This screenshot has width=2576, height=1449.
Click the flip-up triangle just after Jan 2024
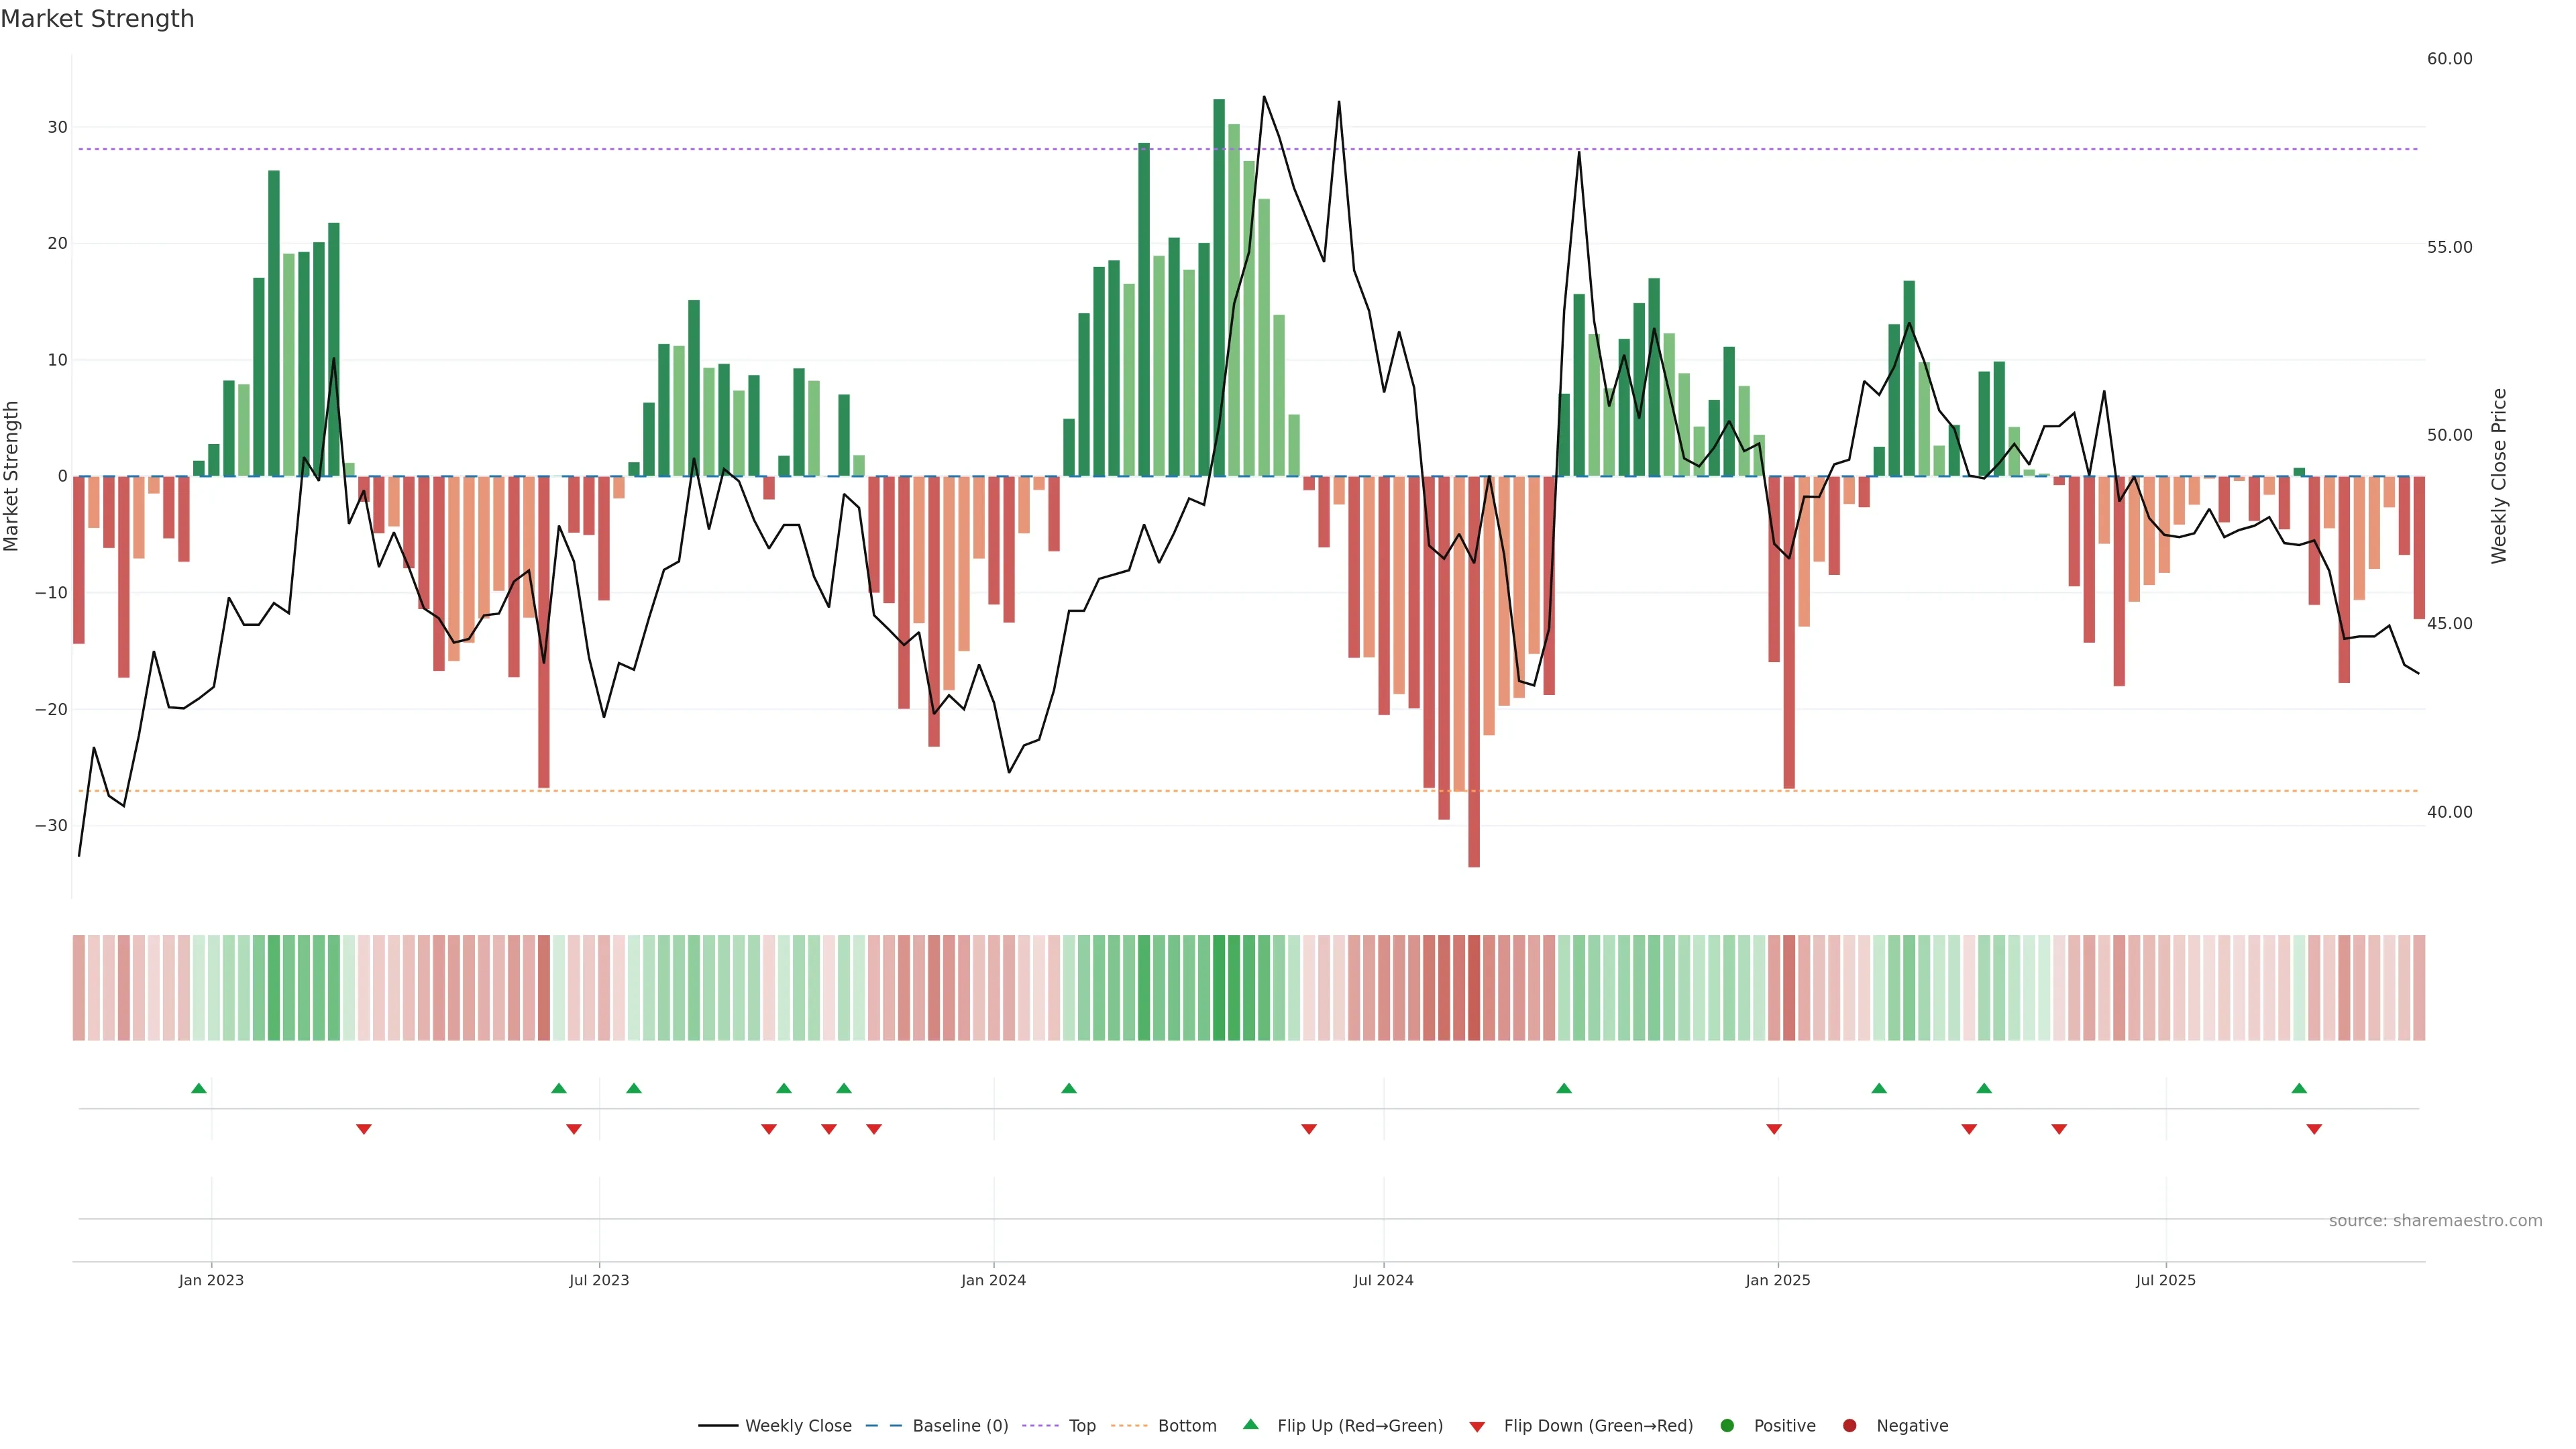coord(1069,1088)
